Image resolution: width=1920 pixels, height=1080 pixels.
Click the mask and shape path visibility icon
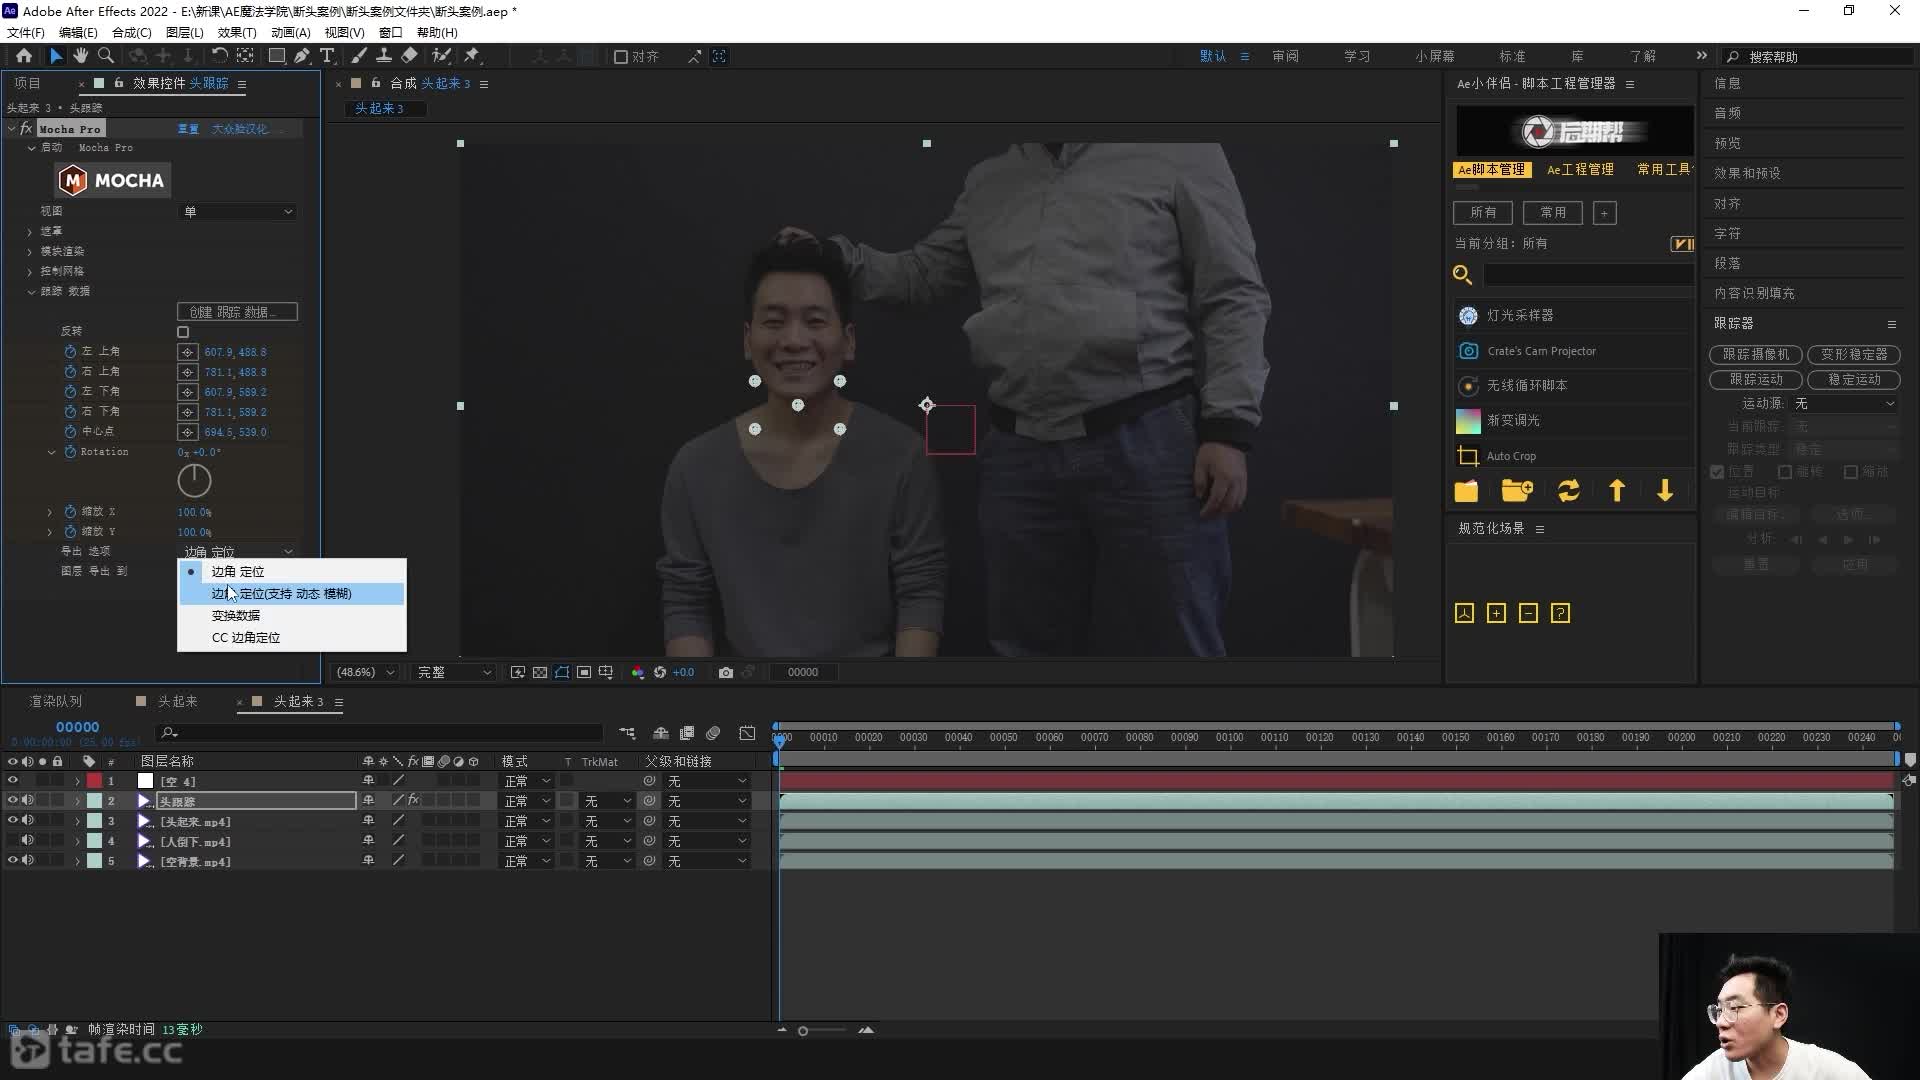562,672
